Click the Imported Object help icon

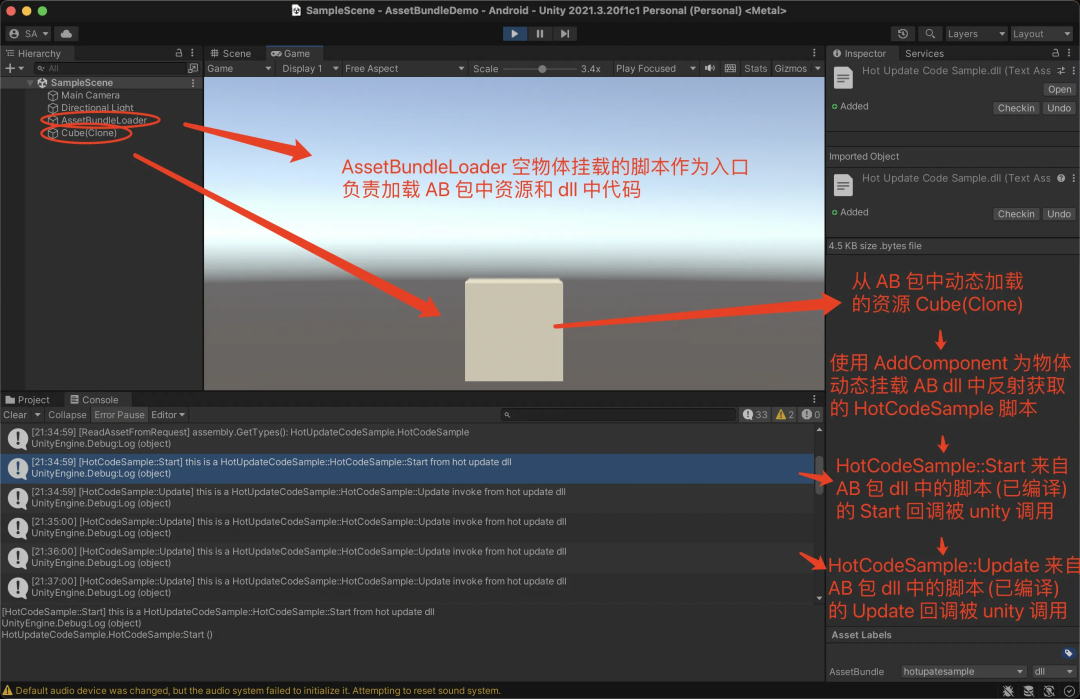pos(1061,178)
